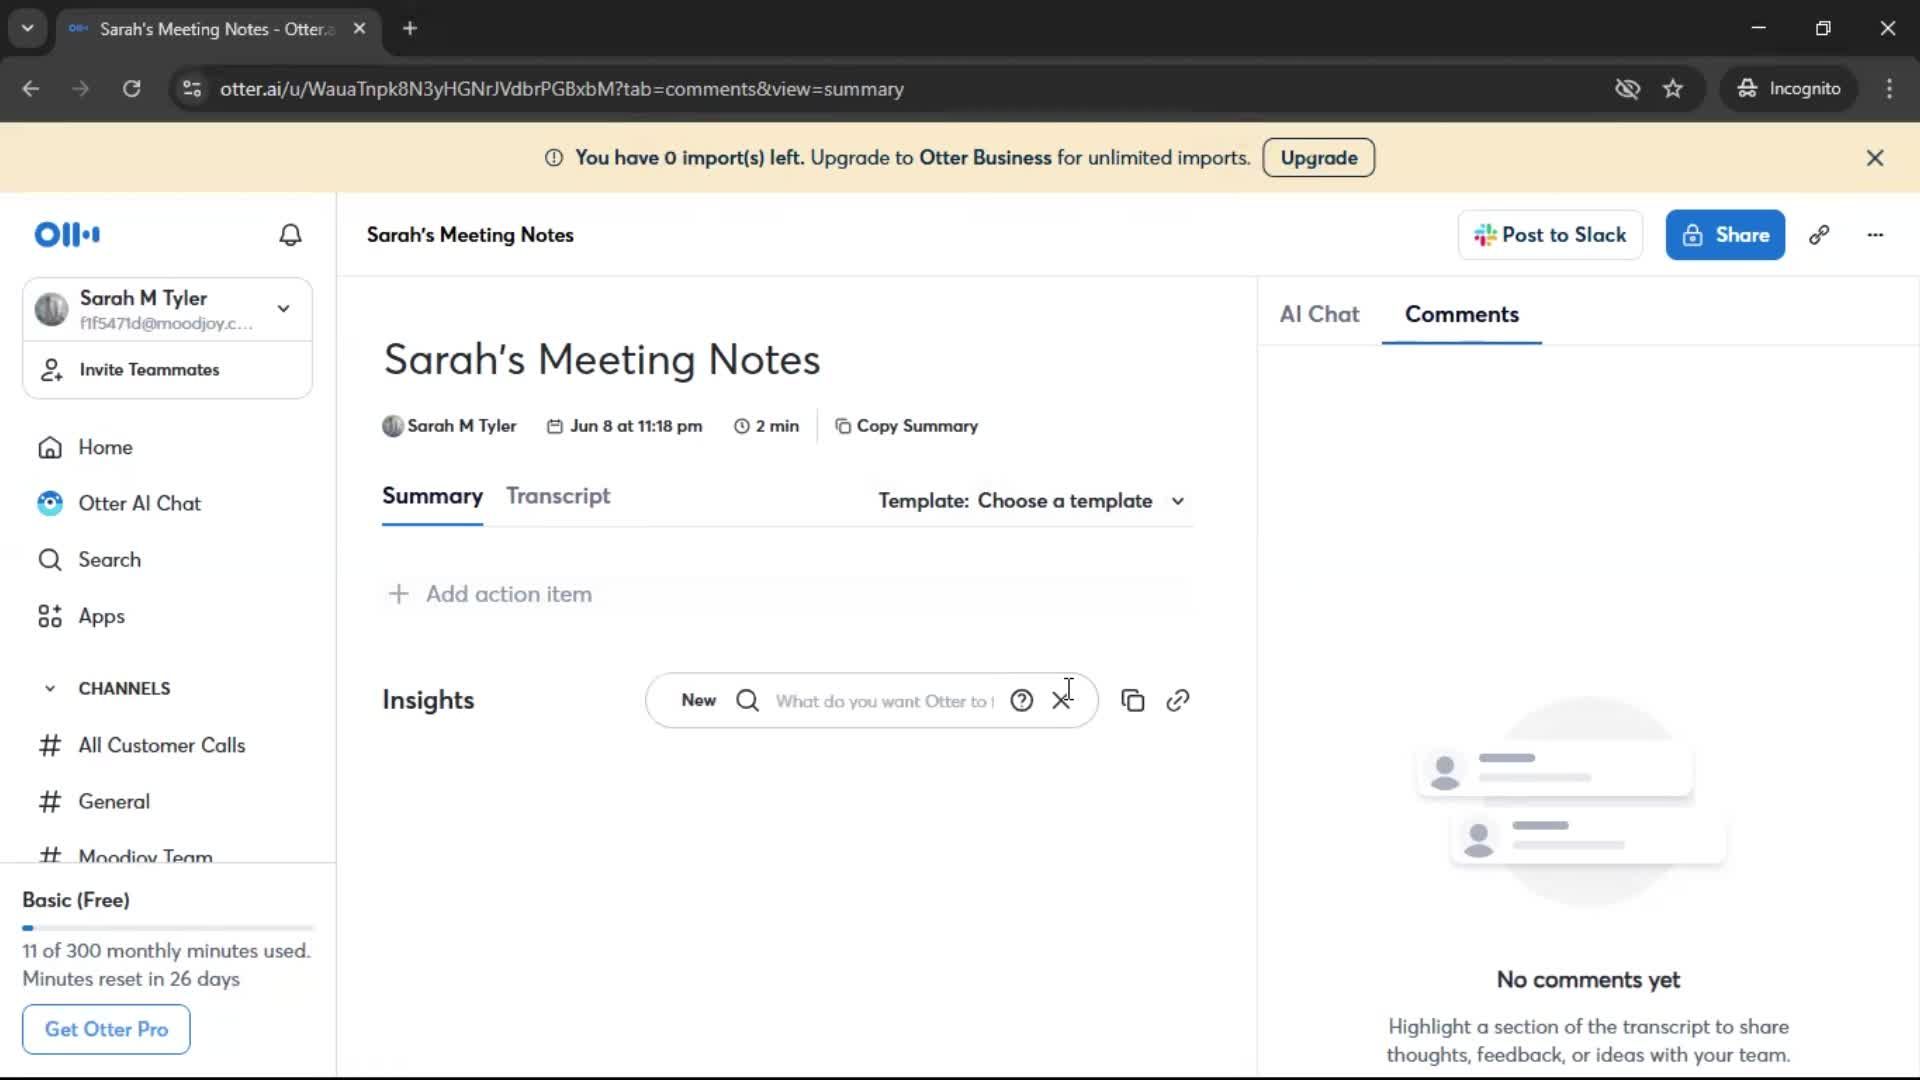Click the third-party cookies blocked eye icon
The image size is (1920, 1080).
tap(1627, 89)
